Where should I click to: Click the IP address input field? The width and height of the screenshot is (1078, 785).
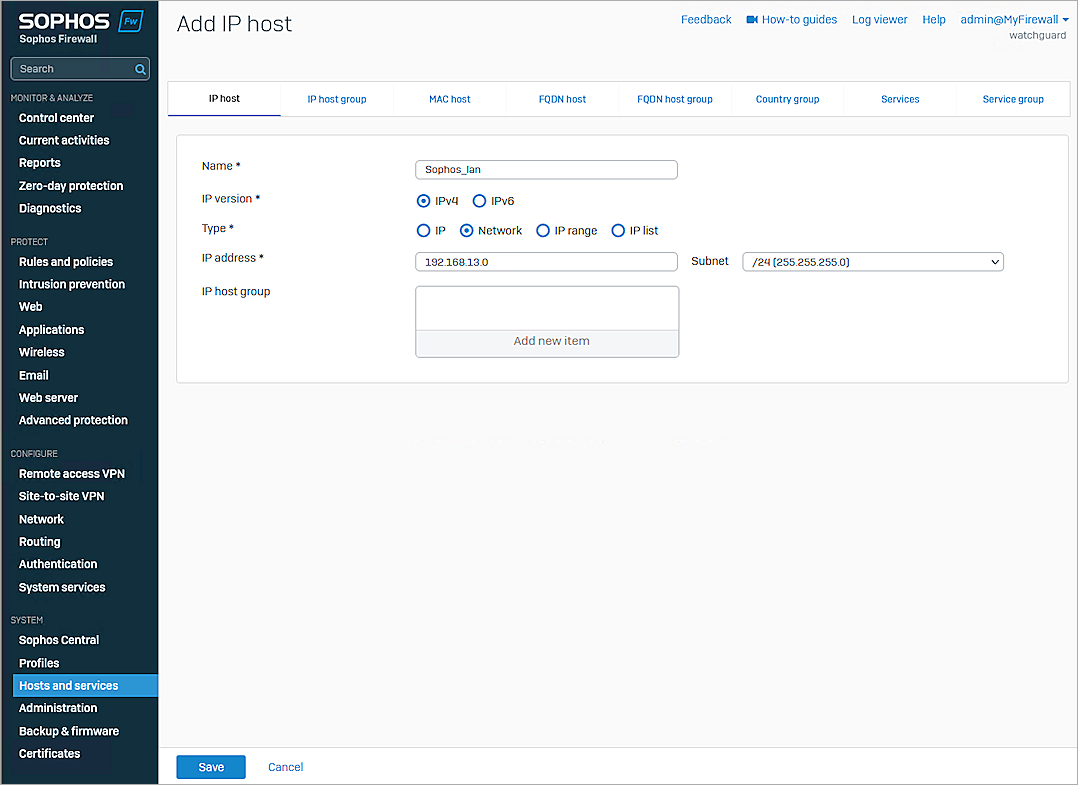point(546,261)
